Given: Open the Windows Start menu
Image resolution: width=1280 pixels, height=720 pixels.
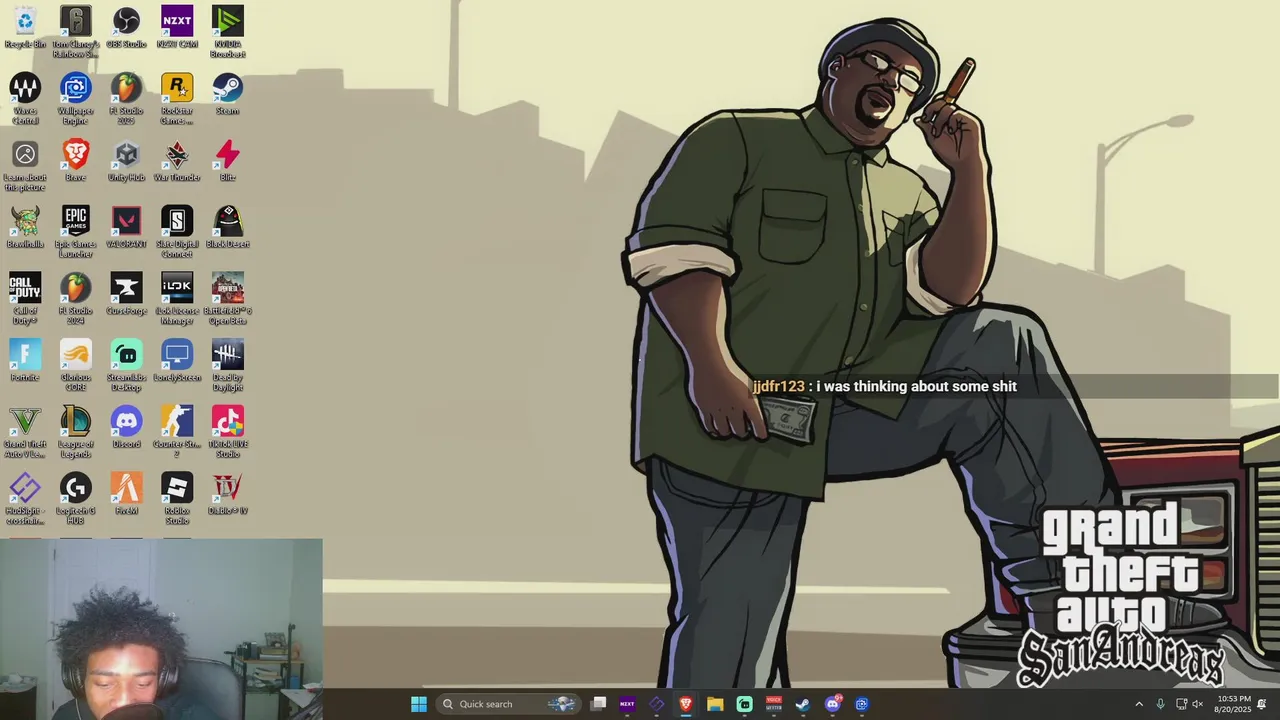Looking at the screenshot, I should (x=419, y=704).
